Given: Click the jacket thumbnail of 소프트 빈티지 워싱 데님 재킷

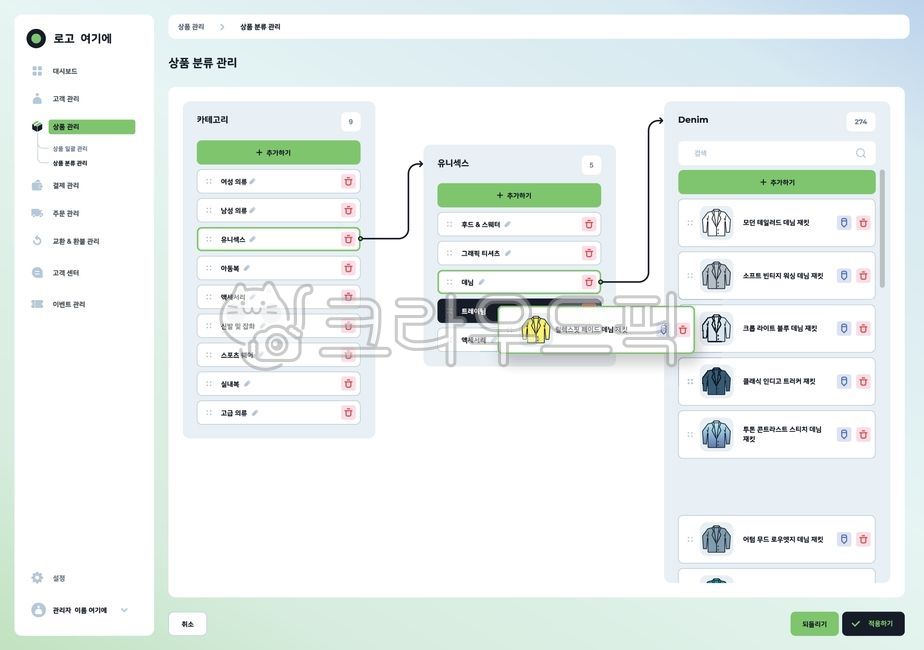Looking at the screenshot, I should (x=715, y=275).
